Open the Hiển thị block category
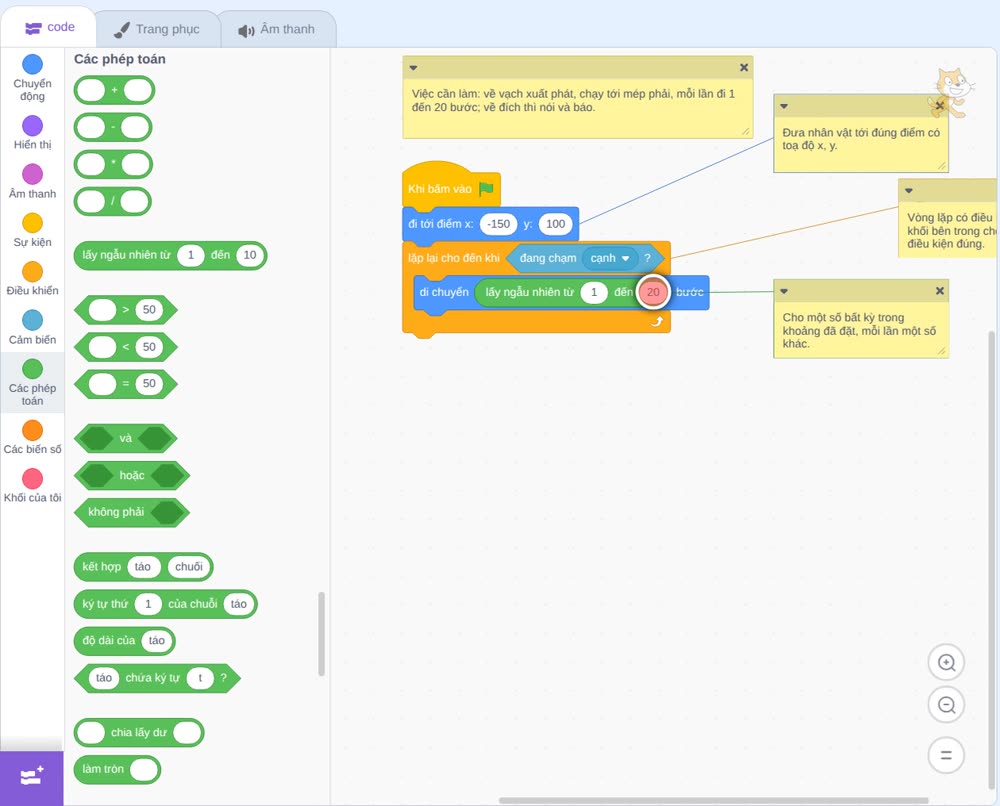Image resolution: width=1000 pixels, height=806 pixels. click(33, 133)
